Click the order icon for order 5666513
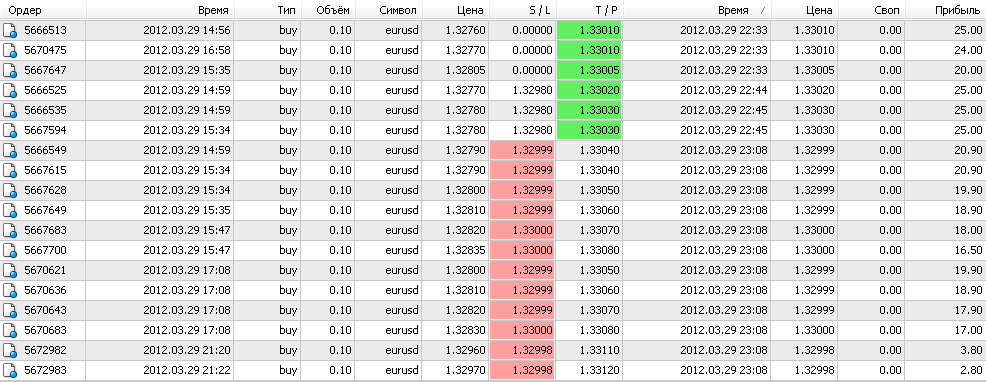Viewport: 986px width, 382px height. tap(9, 31)
